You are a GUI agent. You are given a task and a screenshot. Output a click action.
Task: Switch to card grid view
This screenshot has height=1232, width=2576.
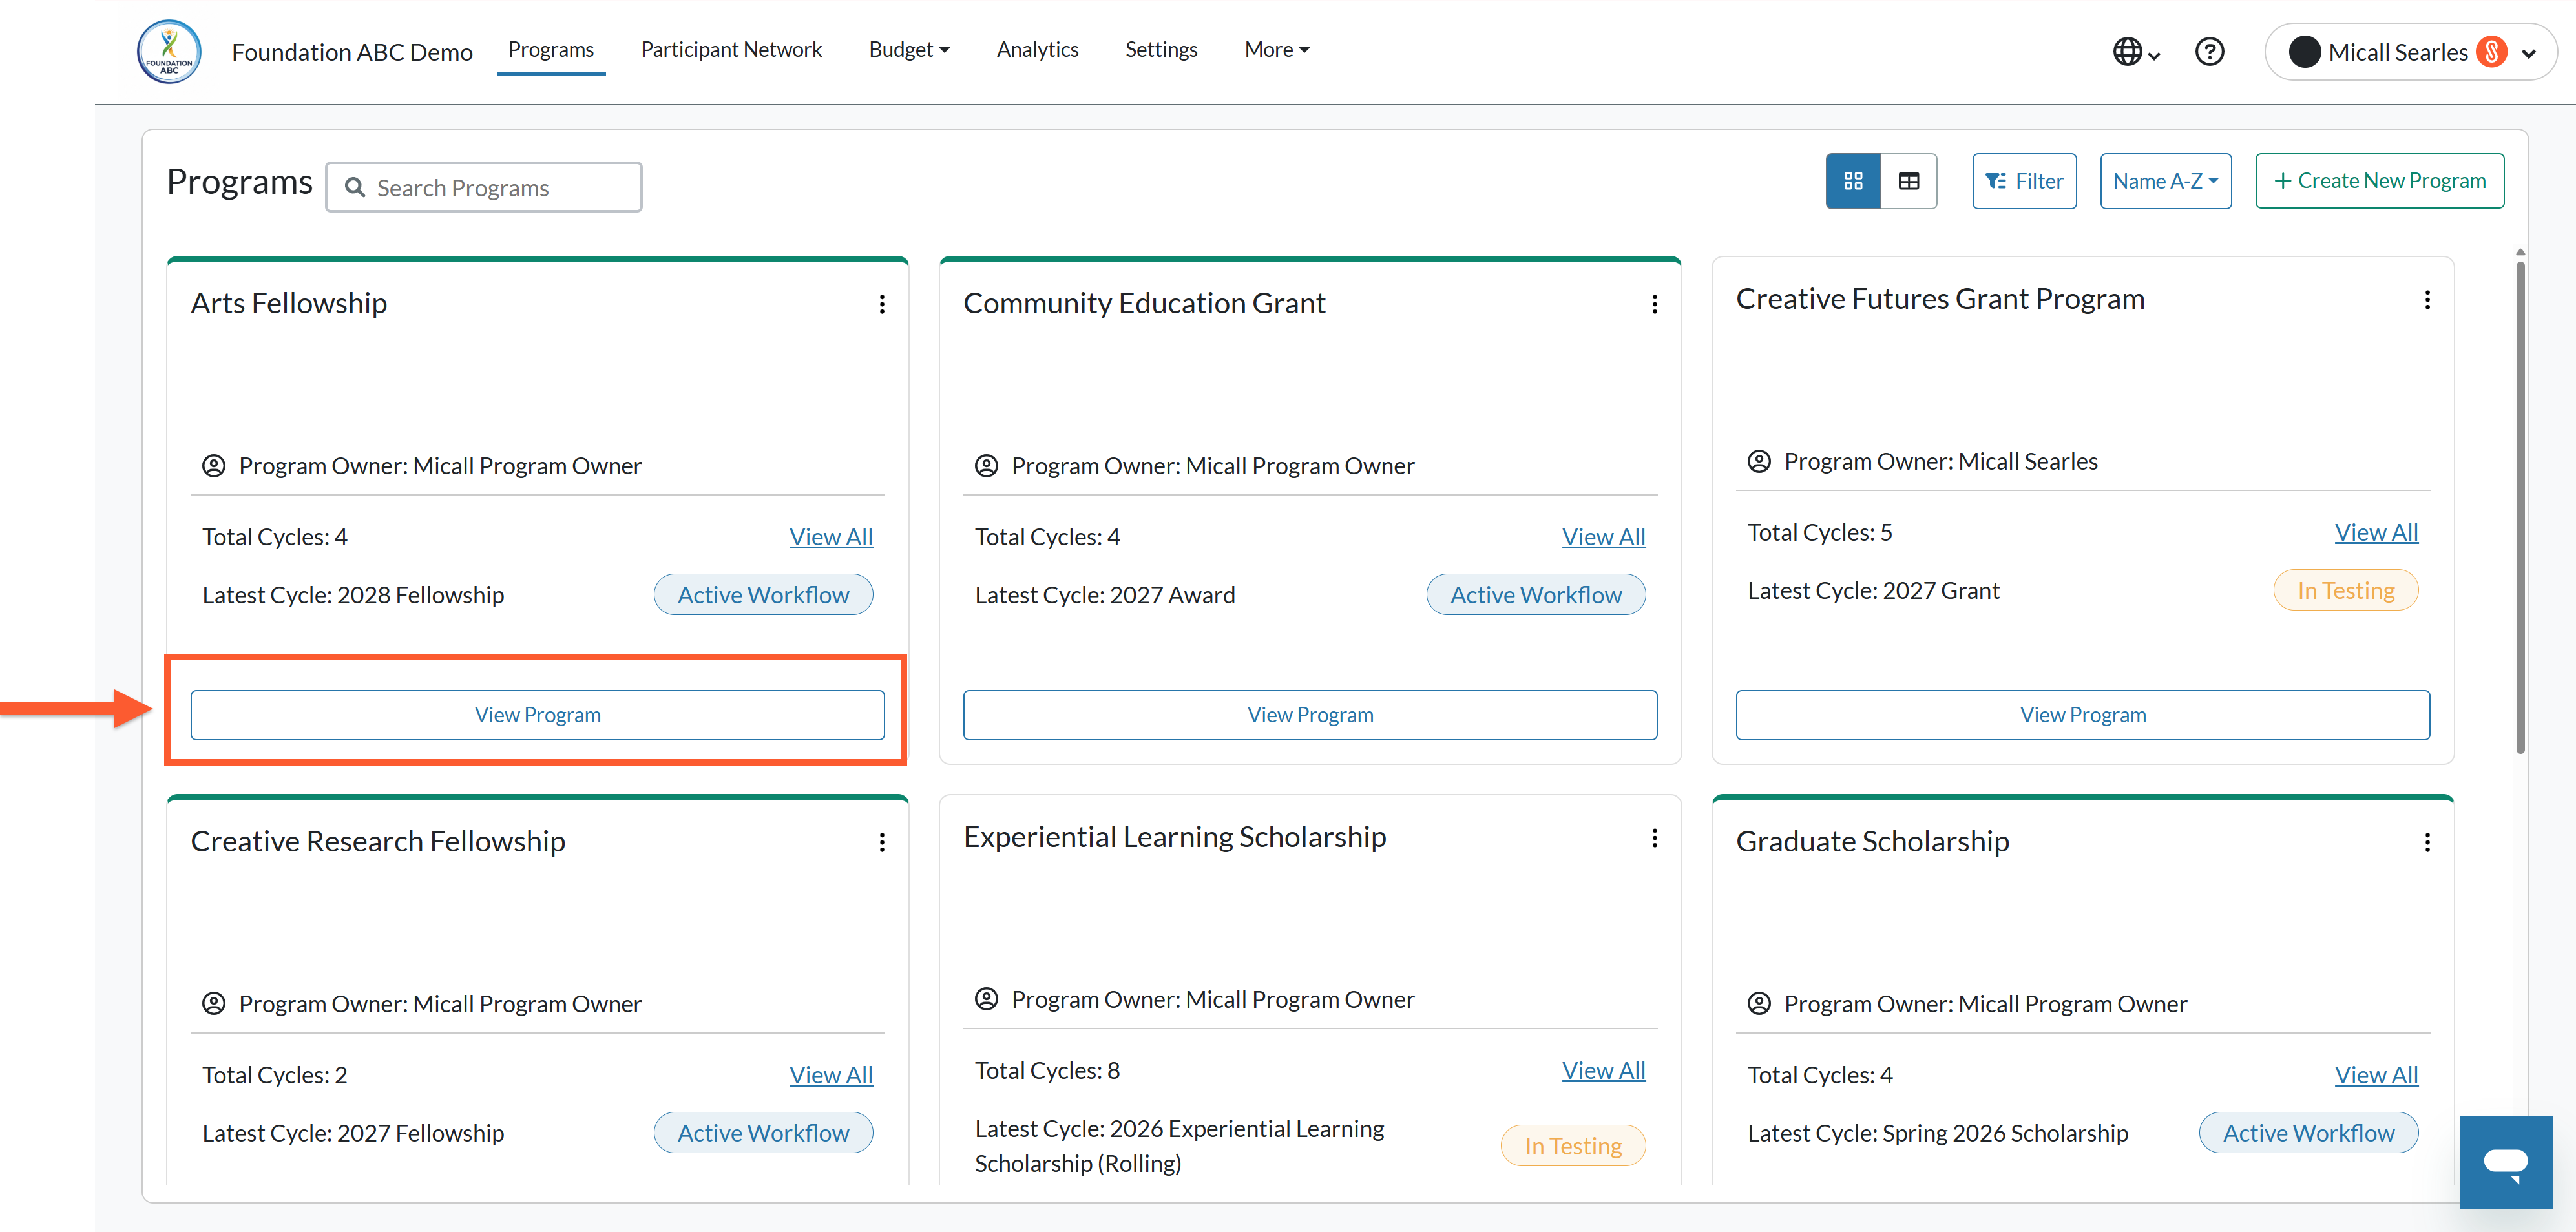tap(1853, 181)
